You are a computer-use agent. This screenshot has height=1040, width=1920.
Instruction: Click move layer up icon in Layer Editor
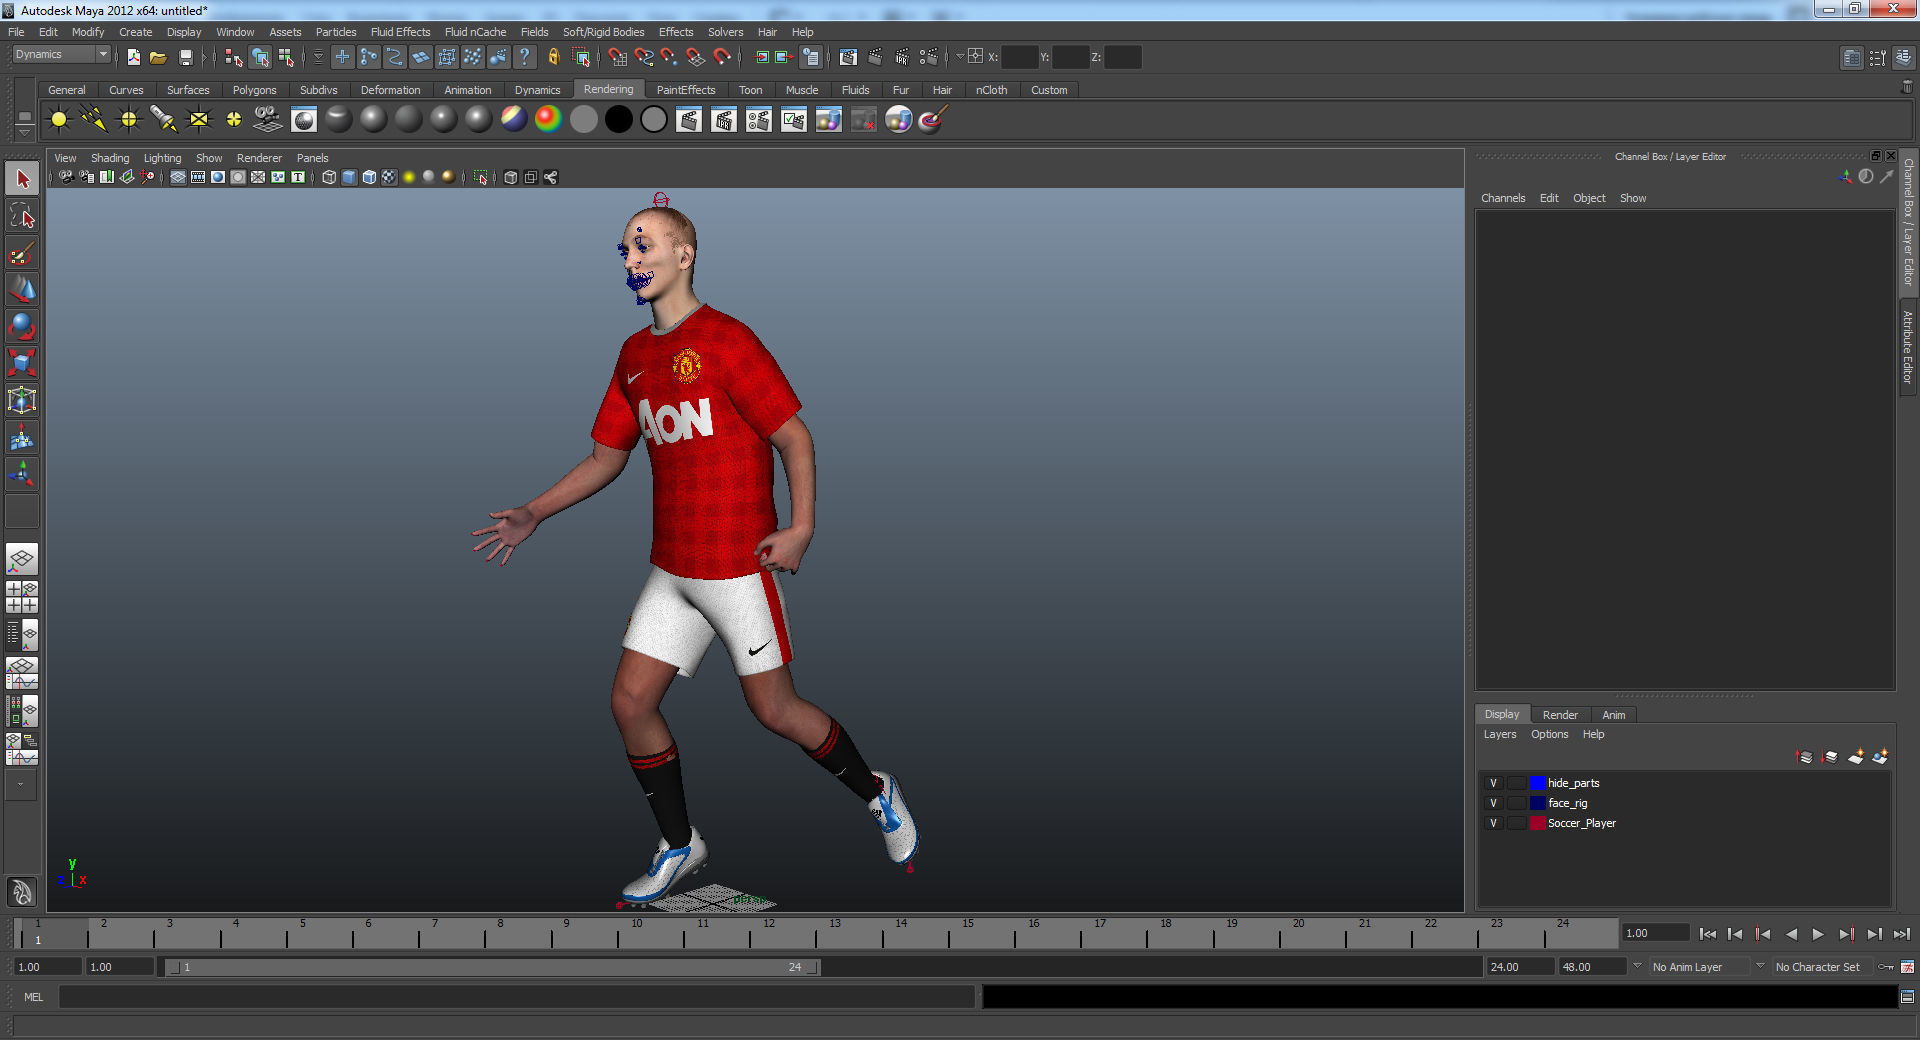click(x=1805, y=757)
